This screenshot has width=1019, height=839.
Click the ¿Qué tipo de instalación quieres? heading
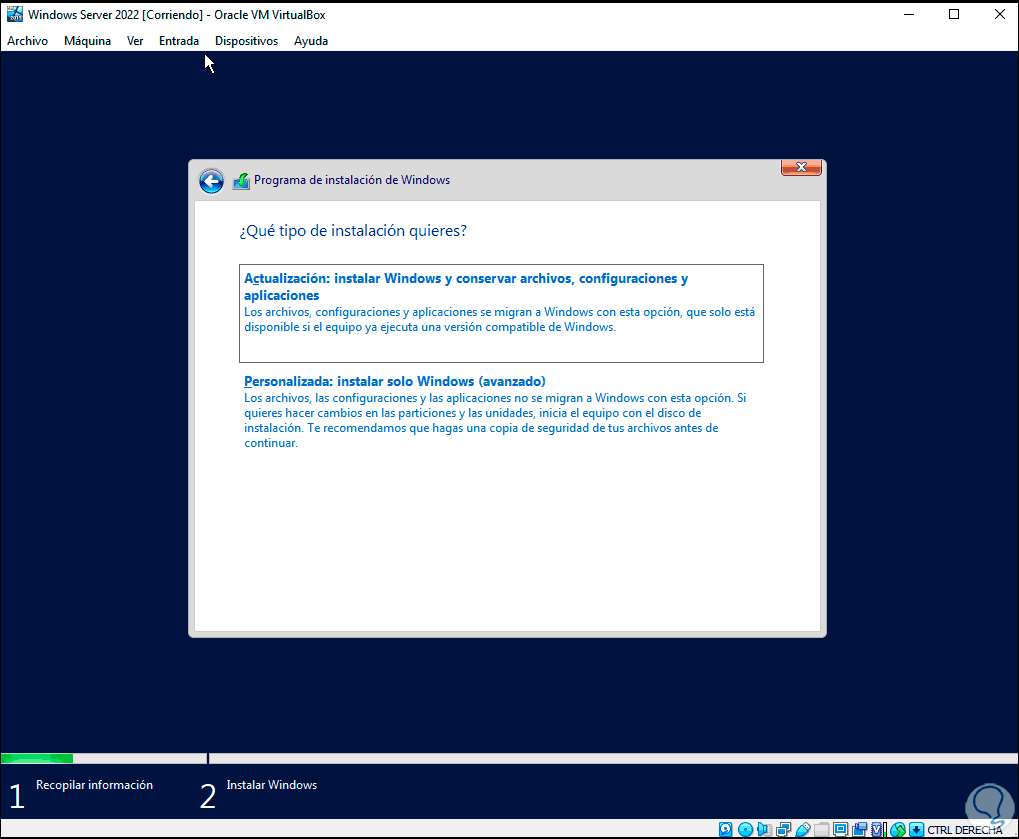pos(353,231)
